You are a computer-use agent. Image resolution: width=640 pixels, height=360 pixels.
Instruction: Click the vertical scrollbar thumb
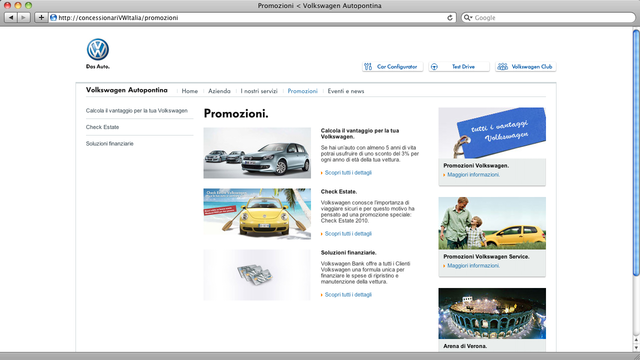coord(636,153)
